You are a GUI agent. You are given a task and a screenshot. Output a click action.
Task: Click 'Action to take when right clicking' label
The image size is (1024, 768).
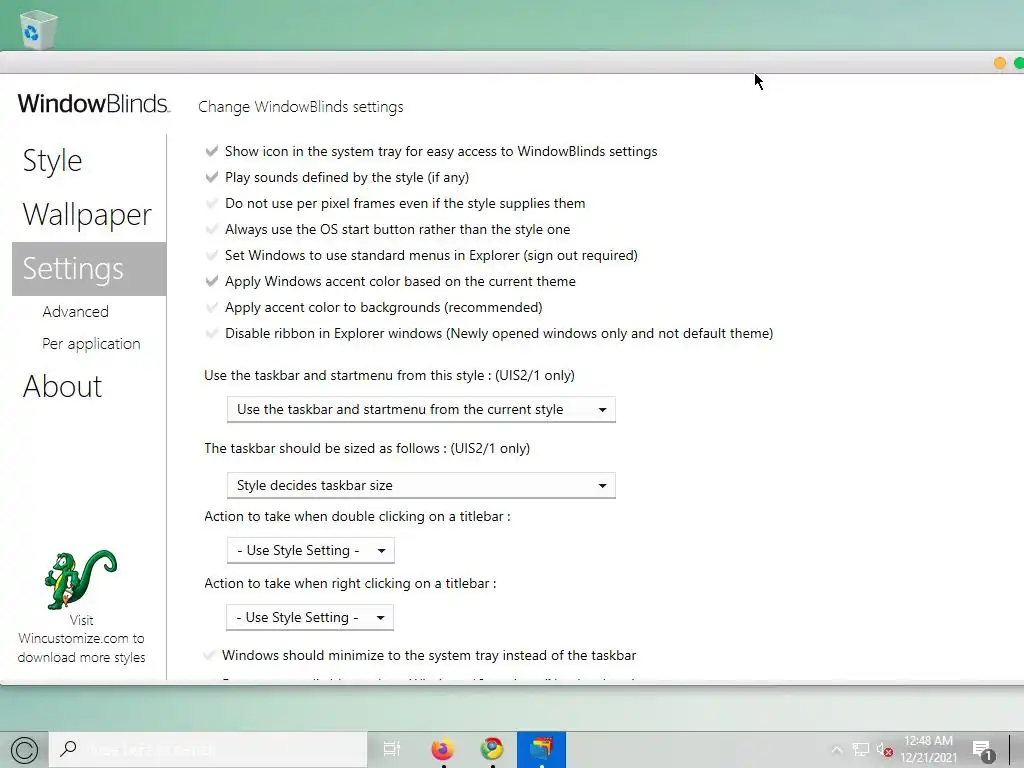click(350, 583)
